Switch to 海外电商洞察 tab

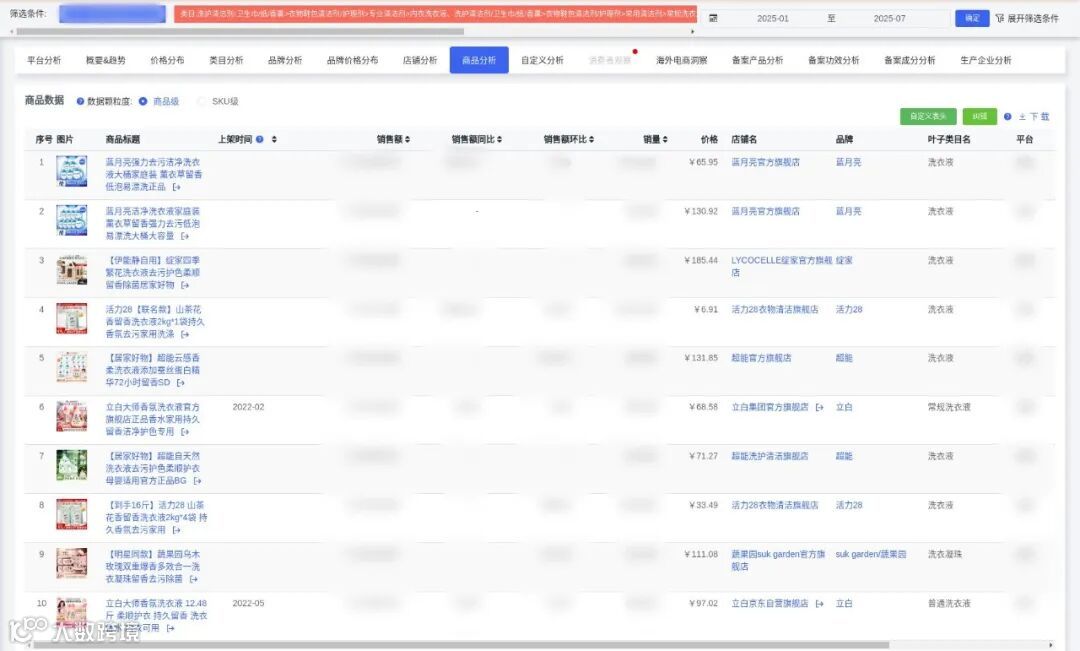[682, 61]
